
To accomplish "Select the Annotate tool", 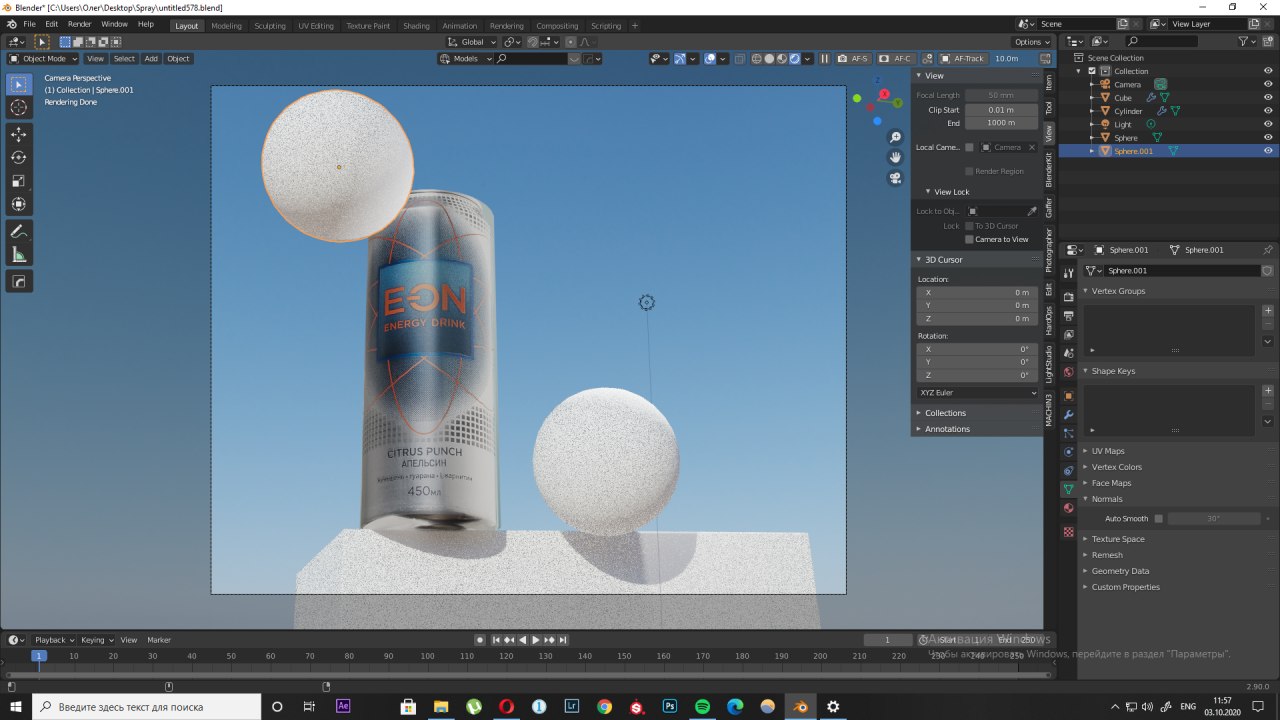I will point(19,231).
